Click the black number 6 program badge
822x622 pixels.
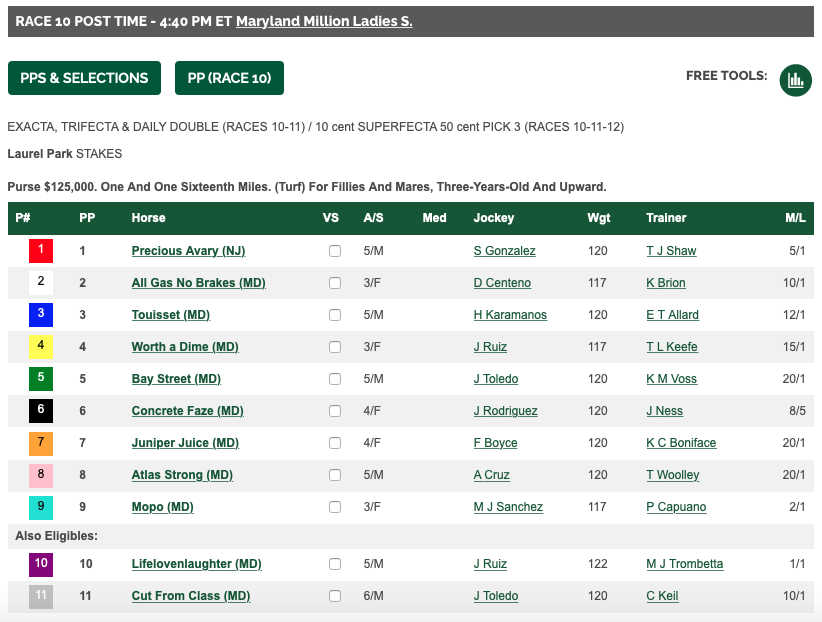[41, 410]
